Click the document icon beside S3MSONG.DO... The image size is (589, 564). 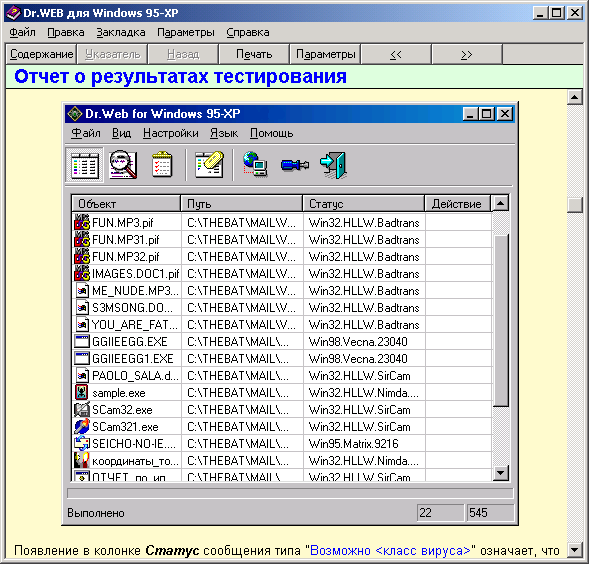[82, 307]
